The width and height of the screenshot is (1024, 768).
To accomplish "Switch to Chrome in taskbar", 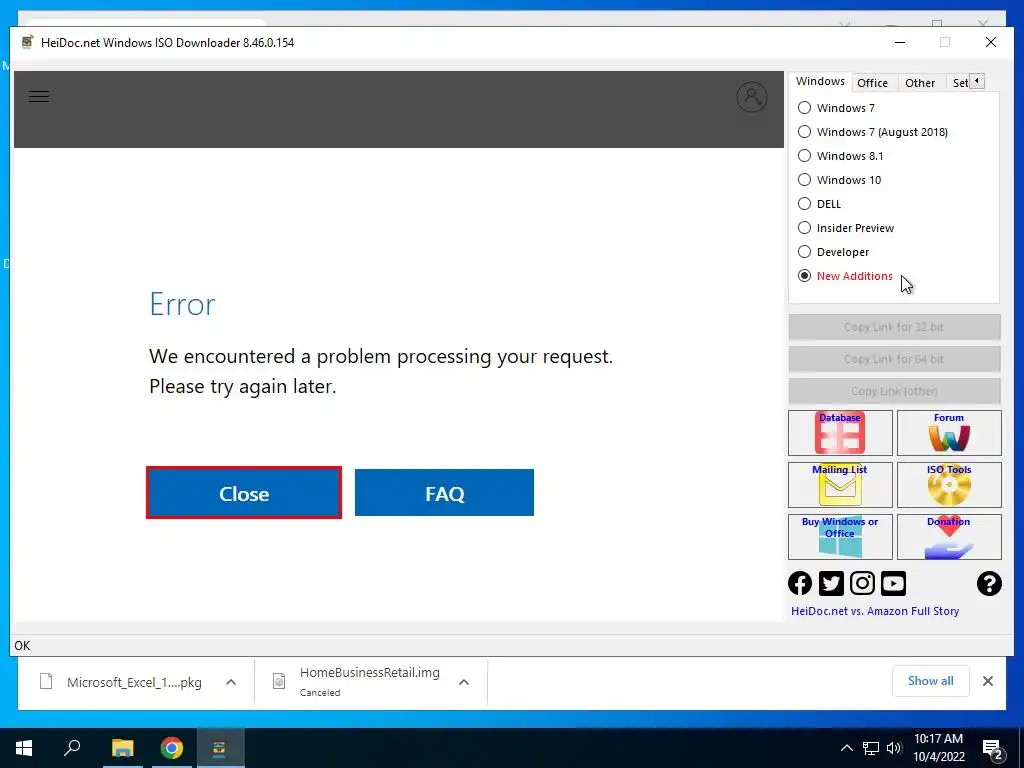I will pos(172,748).
